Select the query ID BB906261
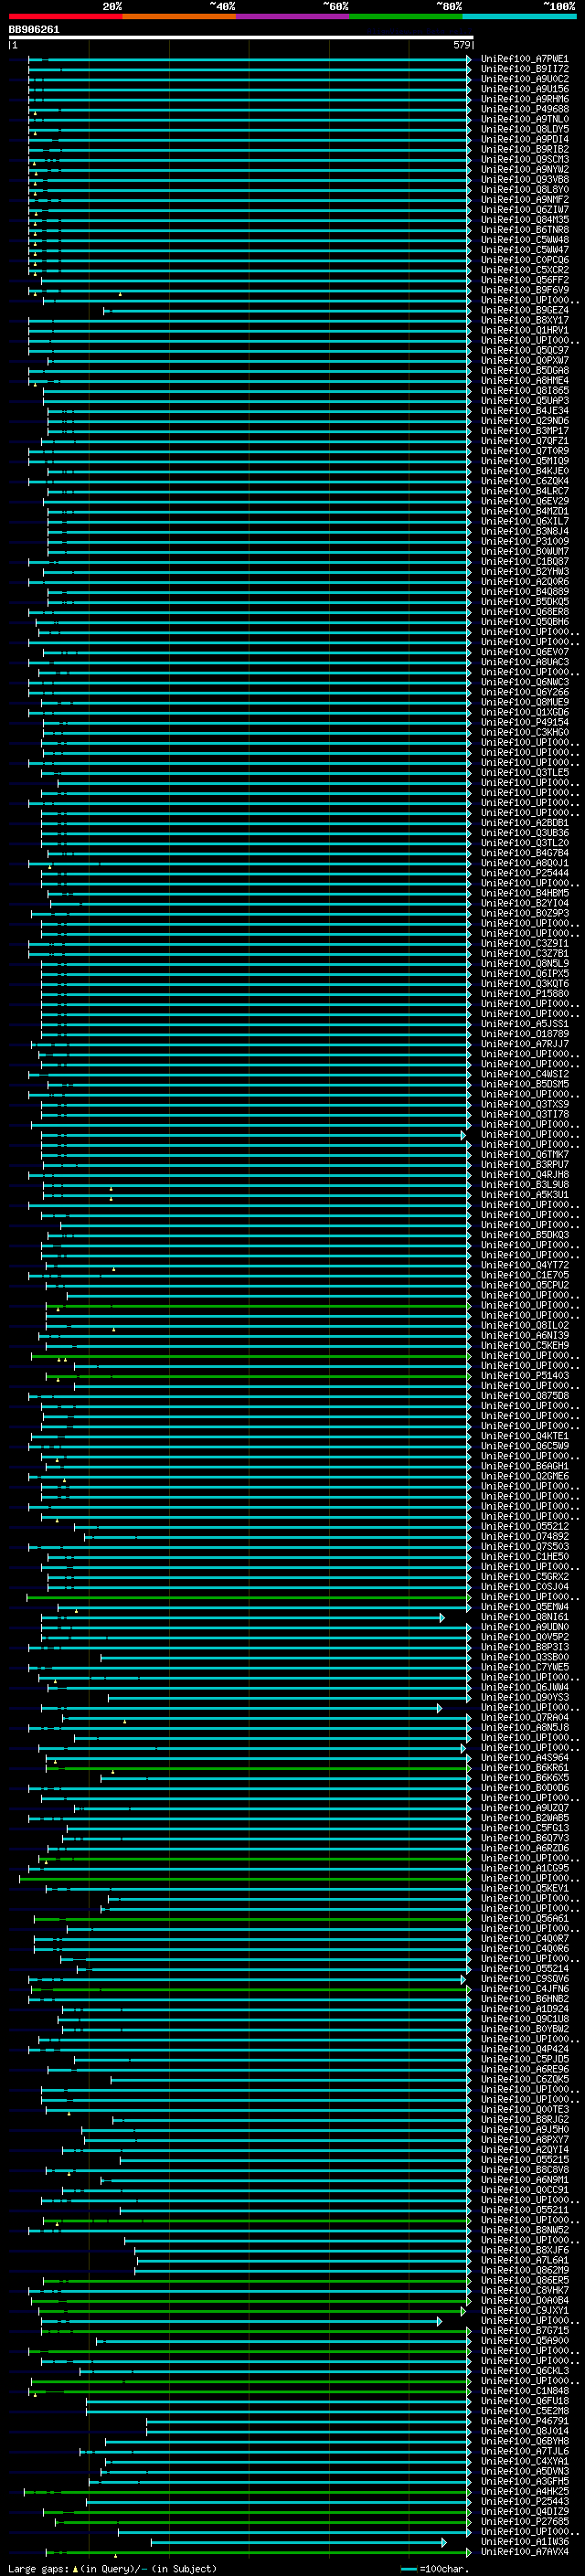 34,30
